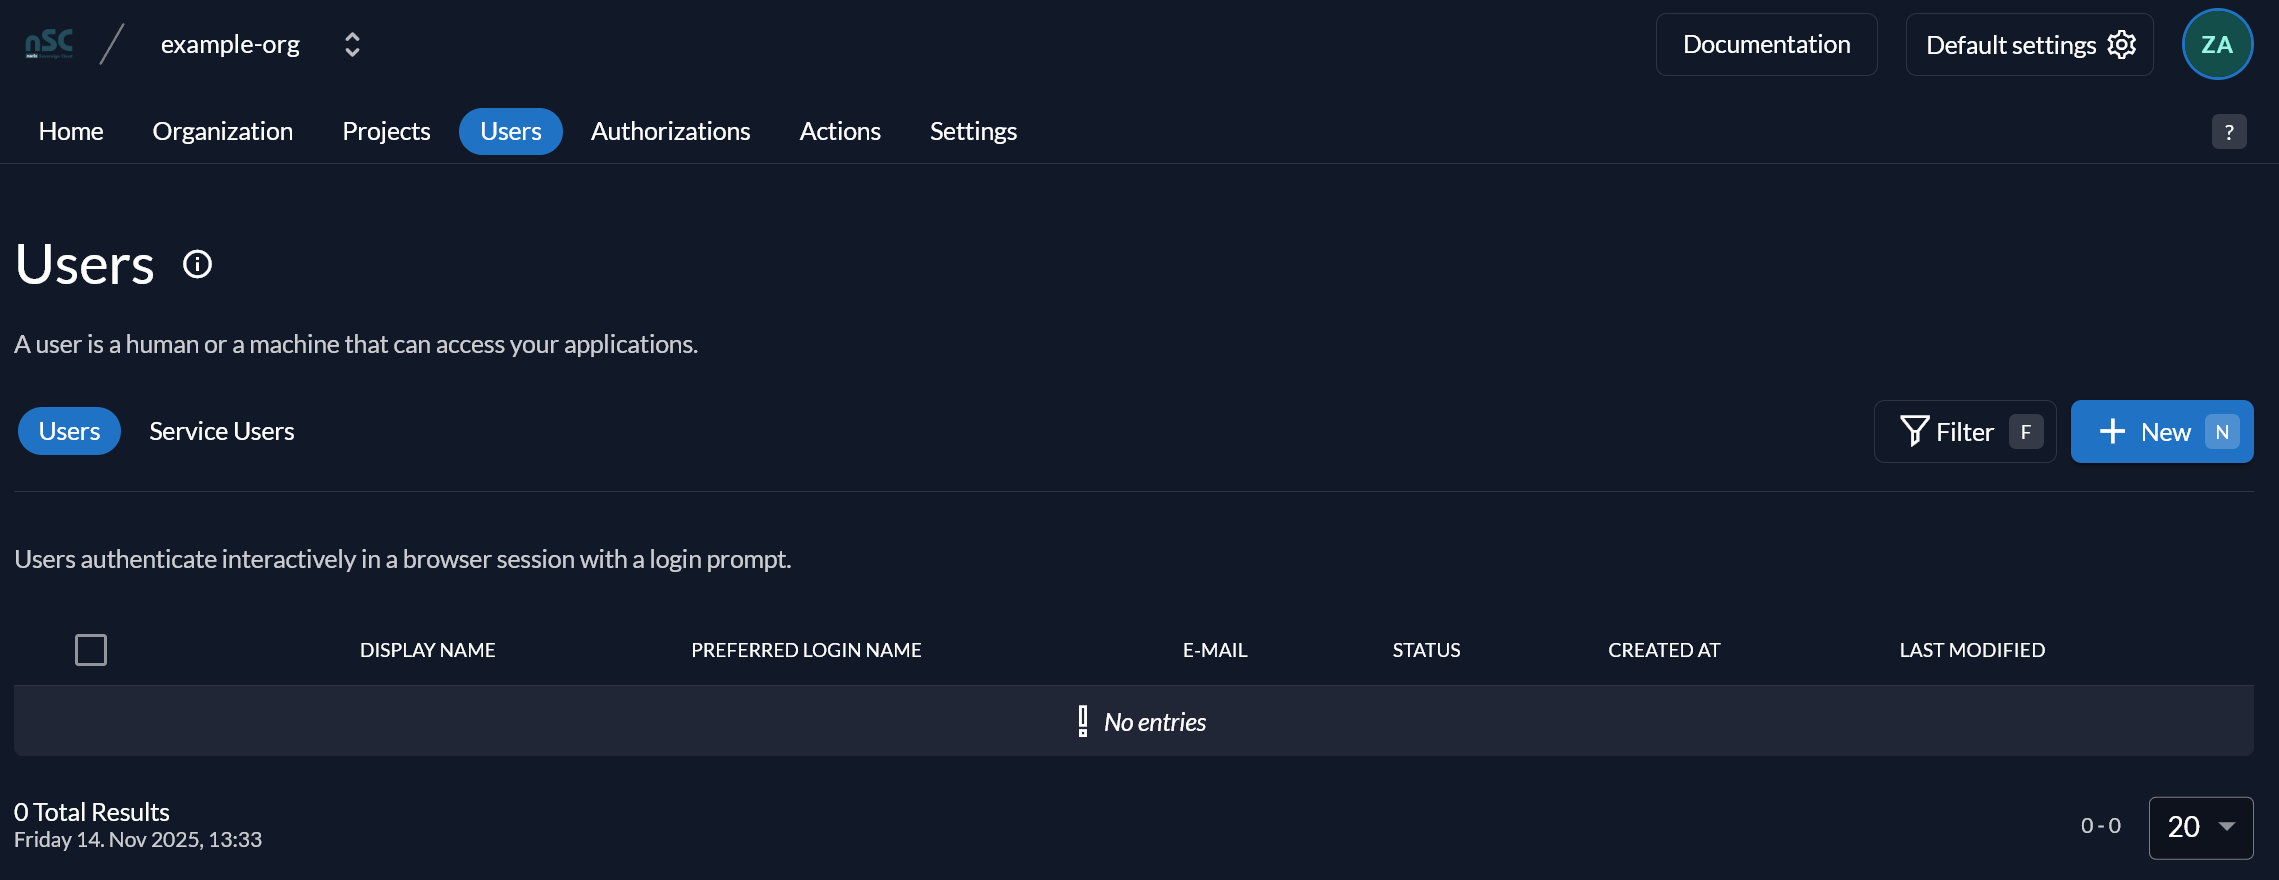
Task: Click the info icon beside Users heading
Action: click(197, 264)
